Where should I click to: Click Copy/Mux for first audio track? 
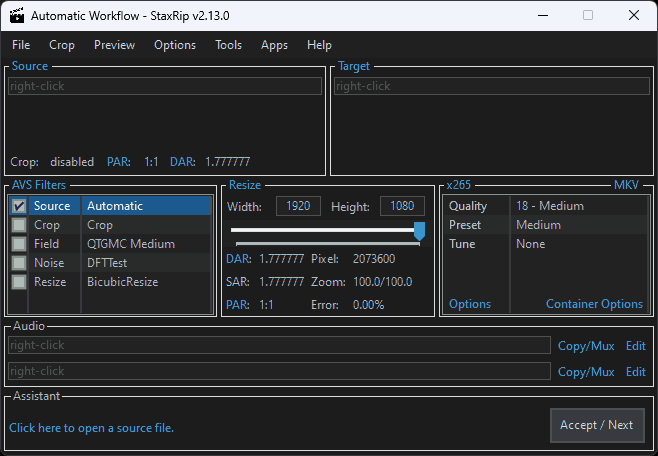[x=586, y=346]
